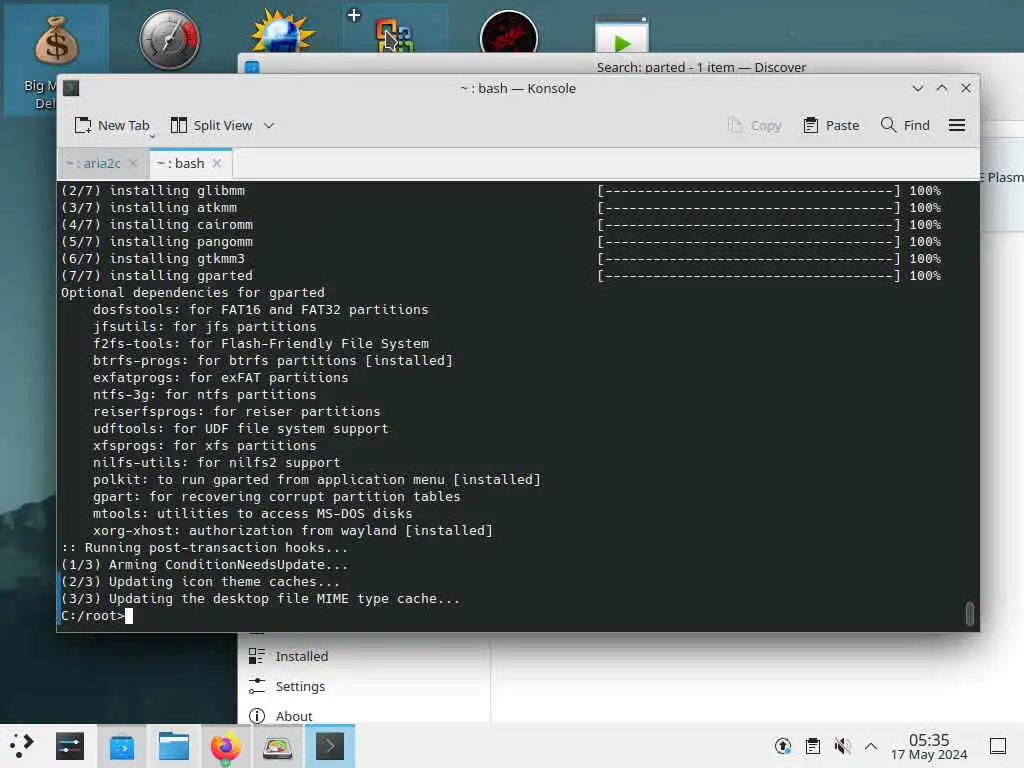The image size is (1024, 768).
Task: Click '(3/3) Updating the desktop file MIME' line
Action: pyautogui.click(x=261, y=598)
